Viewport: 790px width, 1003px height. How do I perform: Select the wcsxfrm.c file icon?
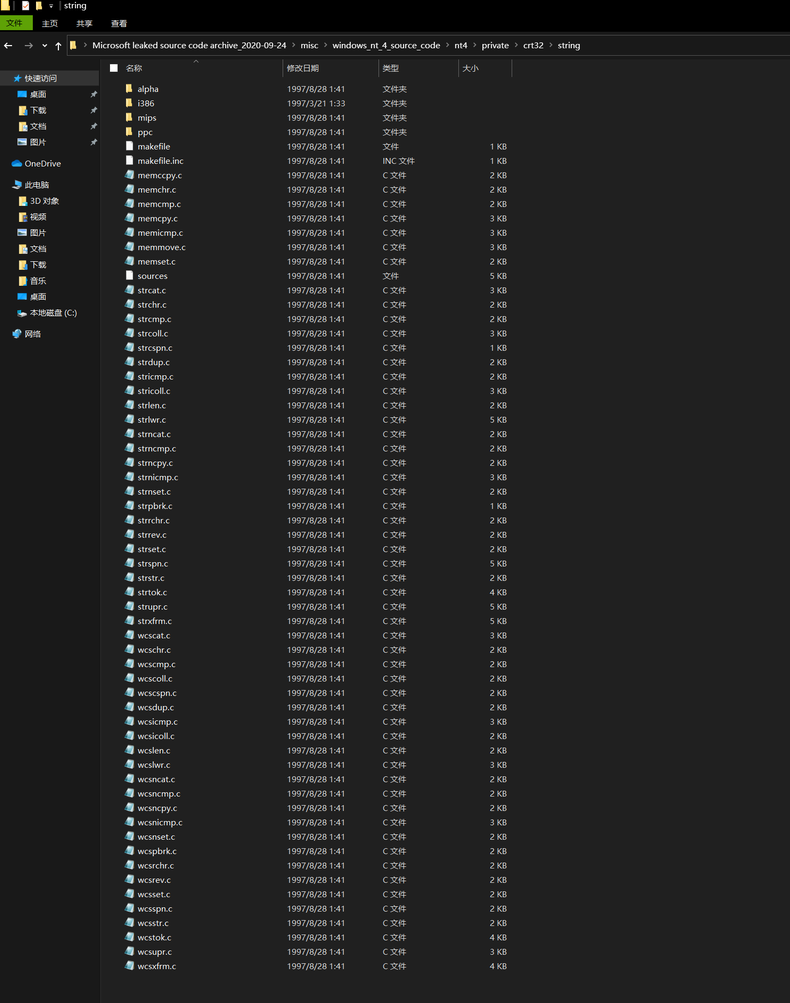coord(129,966)
